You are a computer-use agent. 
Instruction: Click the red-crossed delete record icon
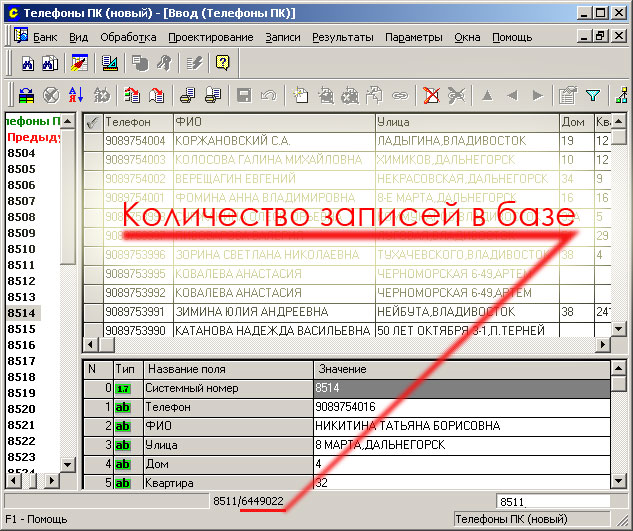[x=432, y=96]
